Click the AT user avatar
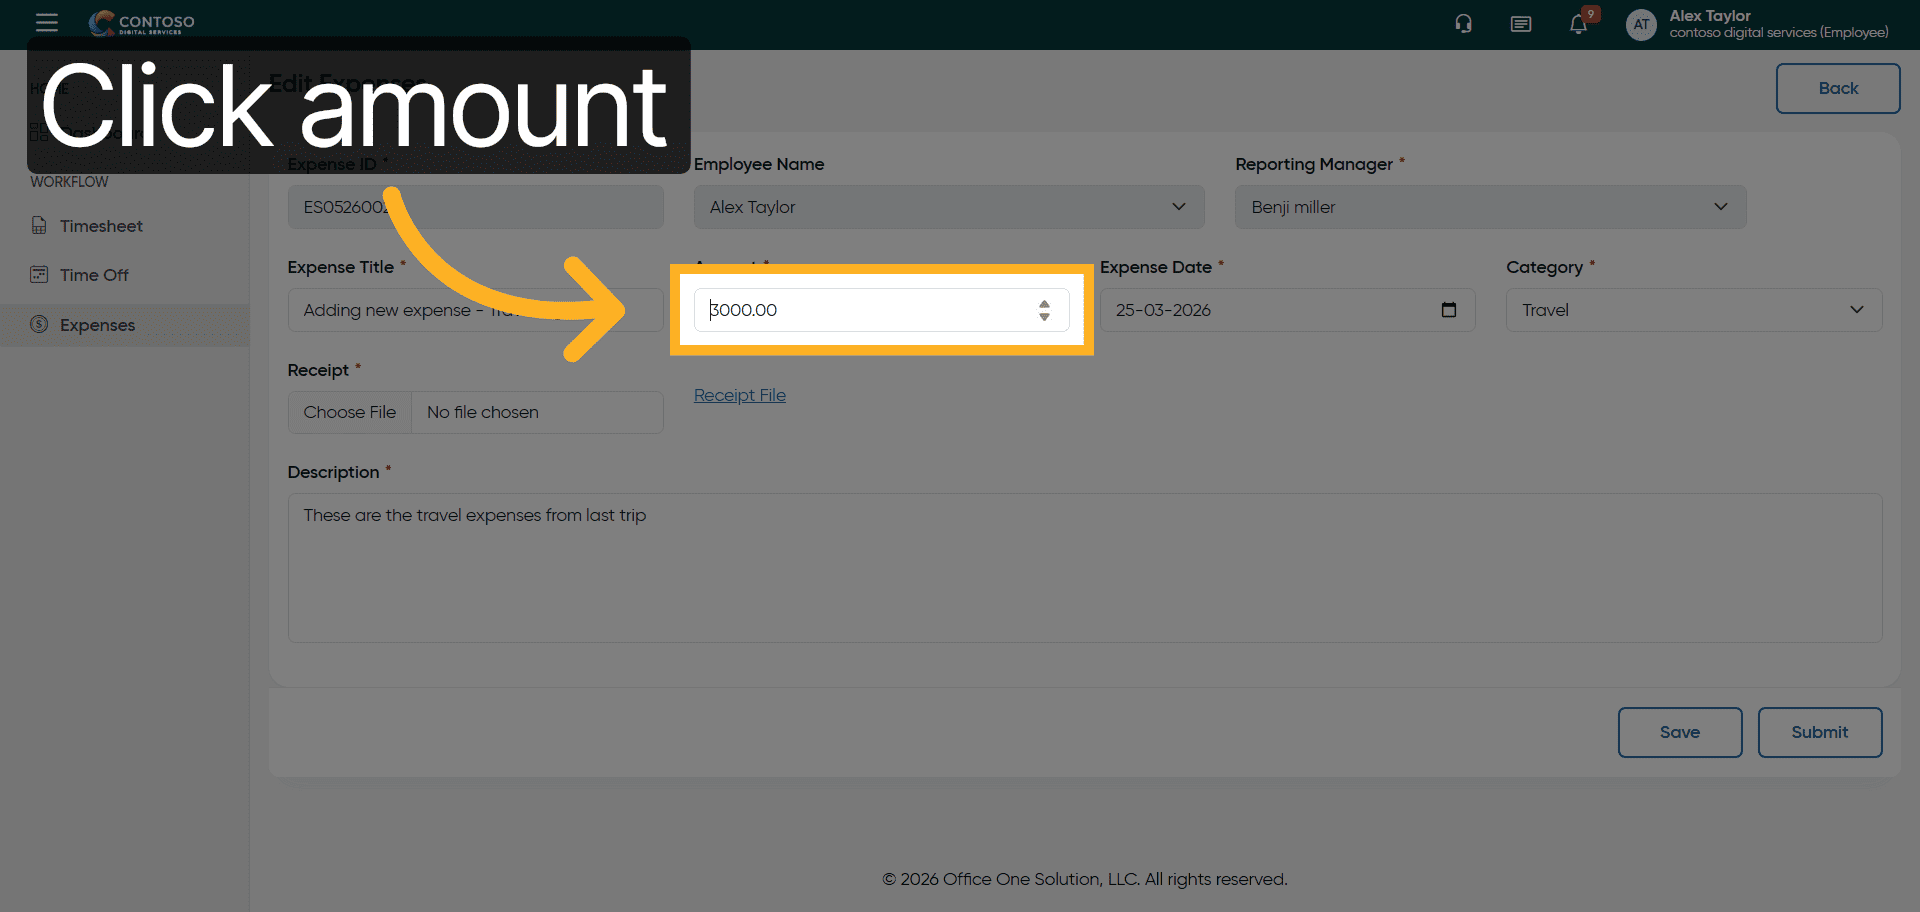 [x=1640, y=24]
